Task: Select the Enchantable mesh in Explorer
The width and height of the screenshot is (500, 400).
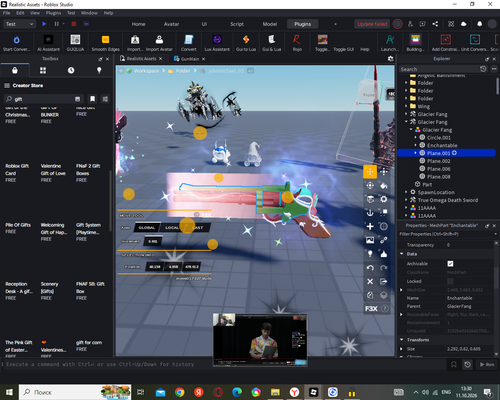Action: pos(442,145)
